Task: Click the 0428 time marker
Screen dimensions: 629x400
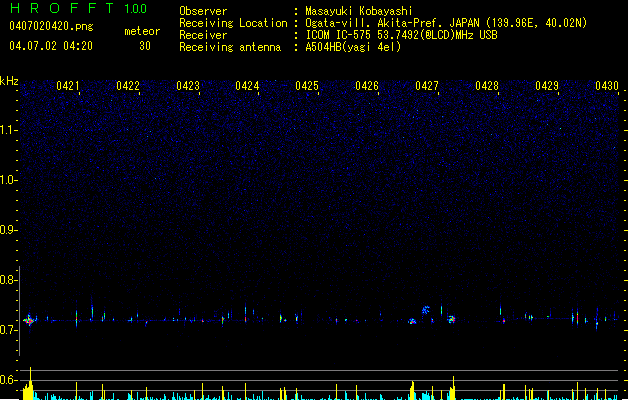Action: [487, 86]
